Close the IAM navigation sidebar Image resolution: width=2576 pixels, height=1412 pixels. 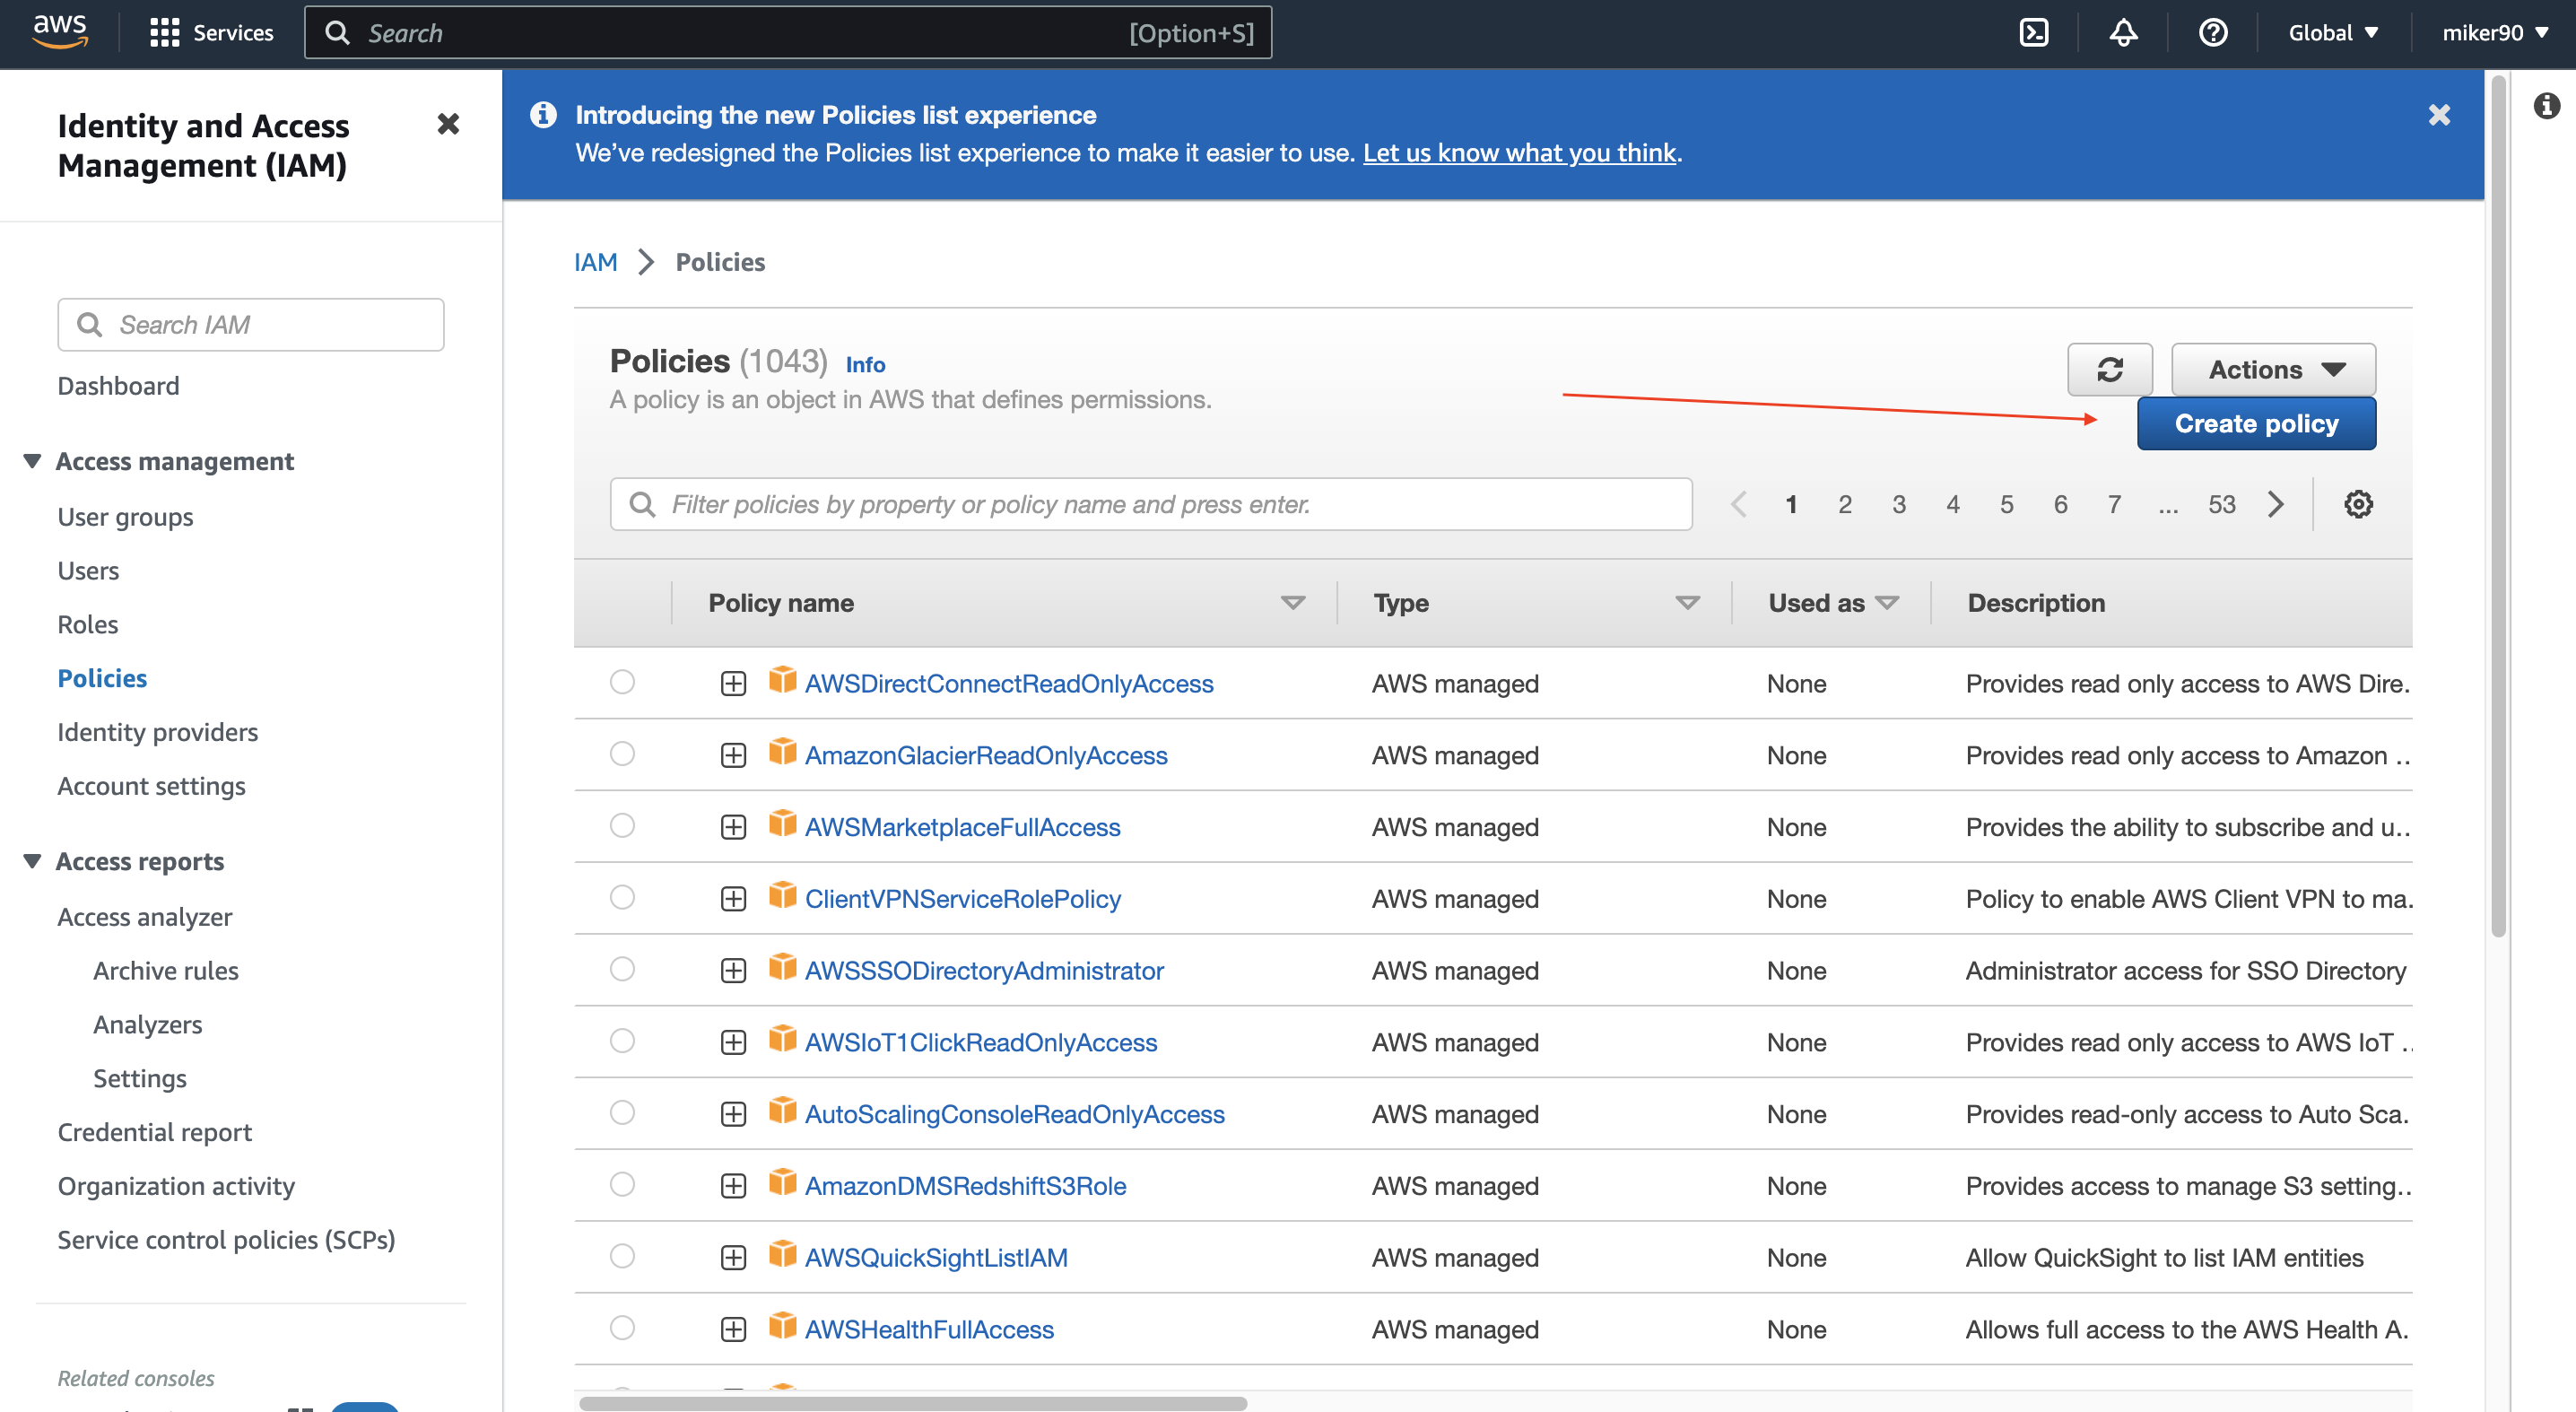pyautogui.click(x=448, y=124)
